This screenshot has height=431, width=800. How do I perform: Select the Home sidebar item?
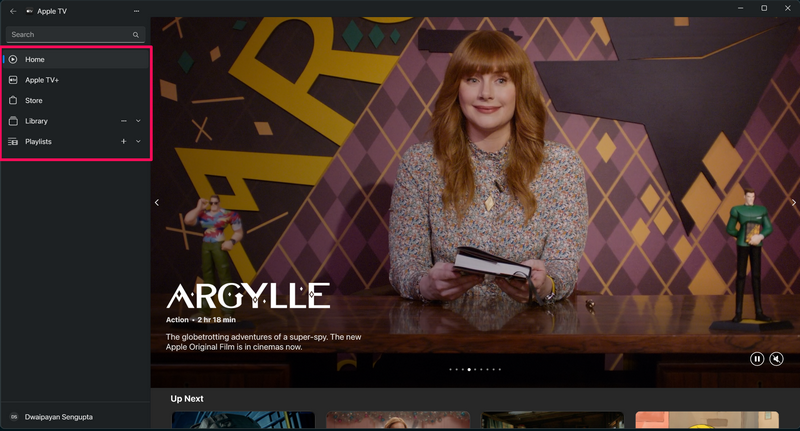76,60
